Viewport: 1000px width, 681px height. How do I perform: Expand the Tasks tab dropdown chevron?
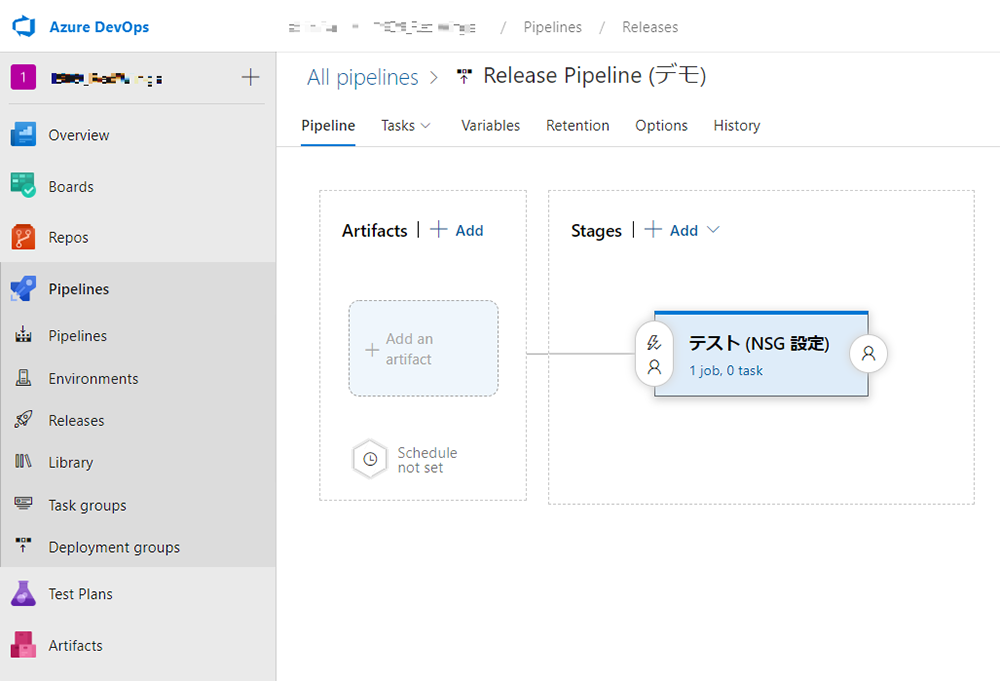pyautogui.click(x=425, y=126)
